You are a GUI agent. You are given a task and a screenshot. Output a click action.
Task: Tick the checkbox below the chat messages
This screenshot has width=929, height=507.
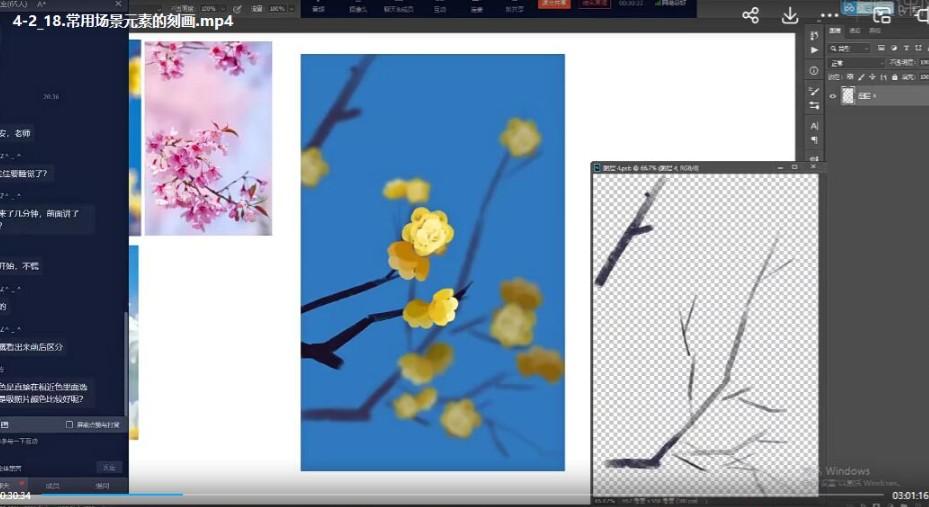coord(69,424)
